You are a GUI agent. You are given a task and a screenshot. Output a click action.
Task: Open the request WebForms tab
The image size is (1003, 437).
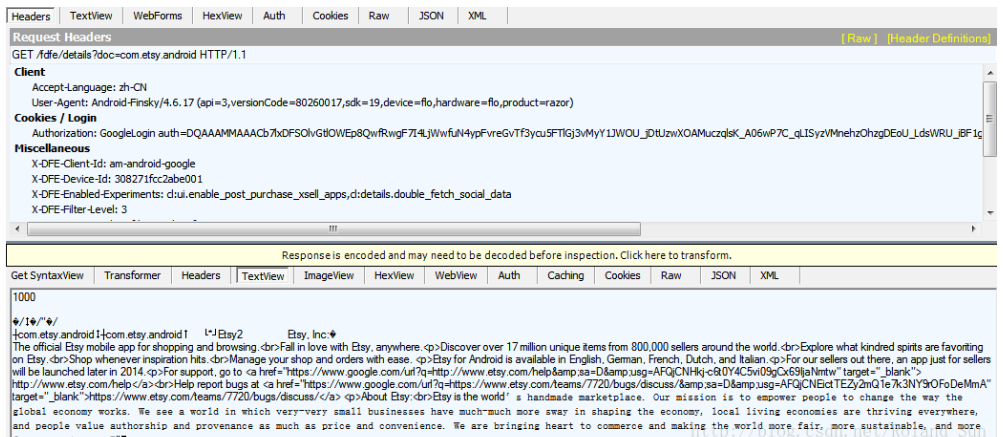pos(158,16)
